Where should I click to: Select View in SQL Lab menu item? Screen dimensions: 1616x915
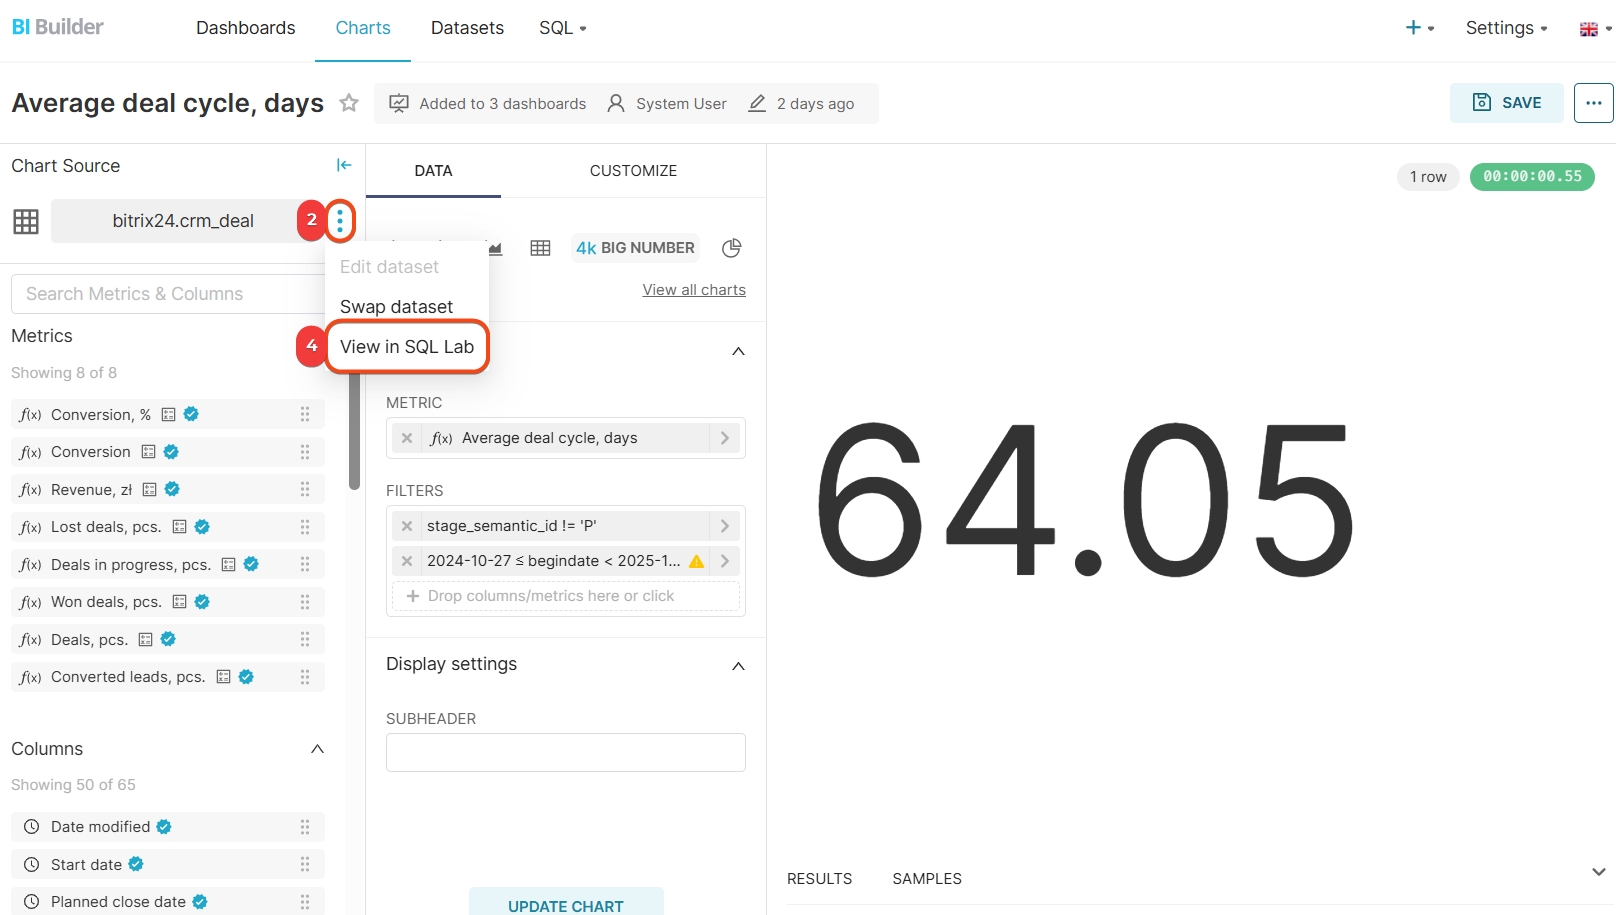tap(407, 347)
